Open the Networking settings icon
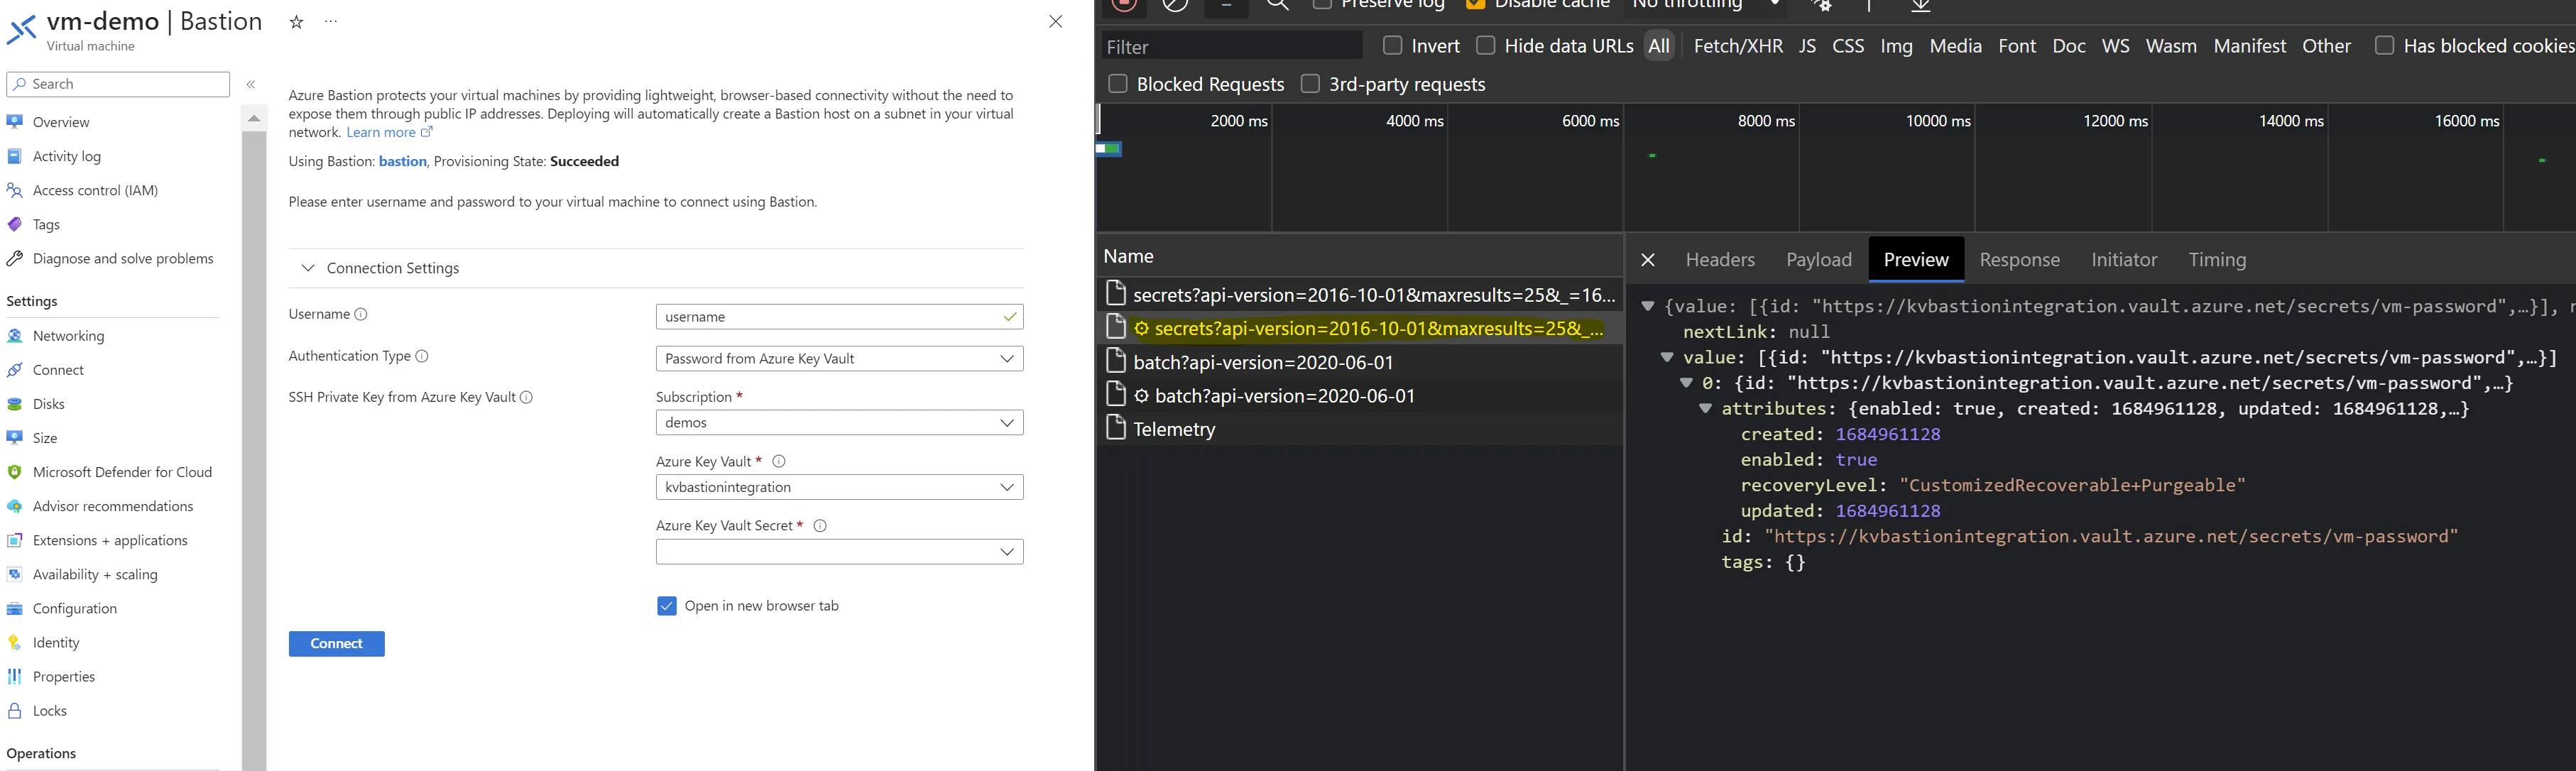Screen dimensions: 2576x771 click(15, 336)
